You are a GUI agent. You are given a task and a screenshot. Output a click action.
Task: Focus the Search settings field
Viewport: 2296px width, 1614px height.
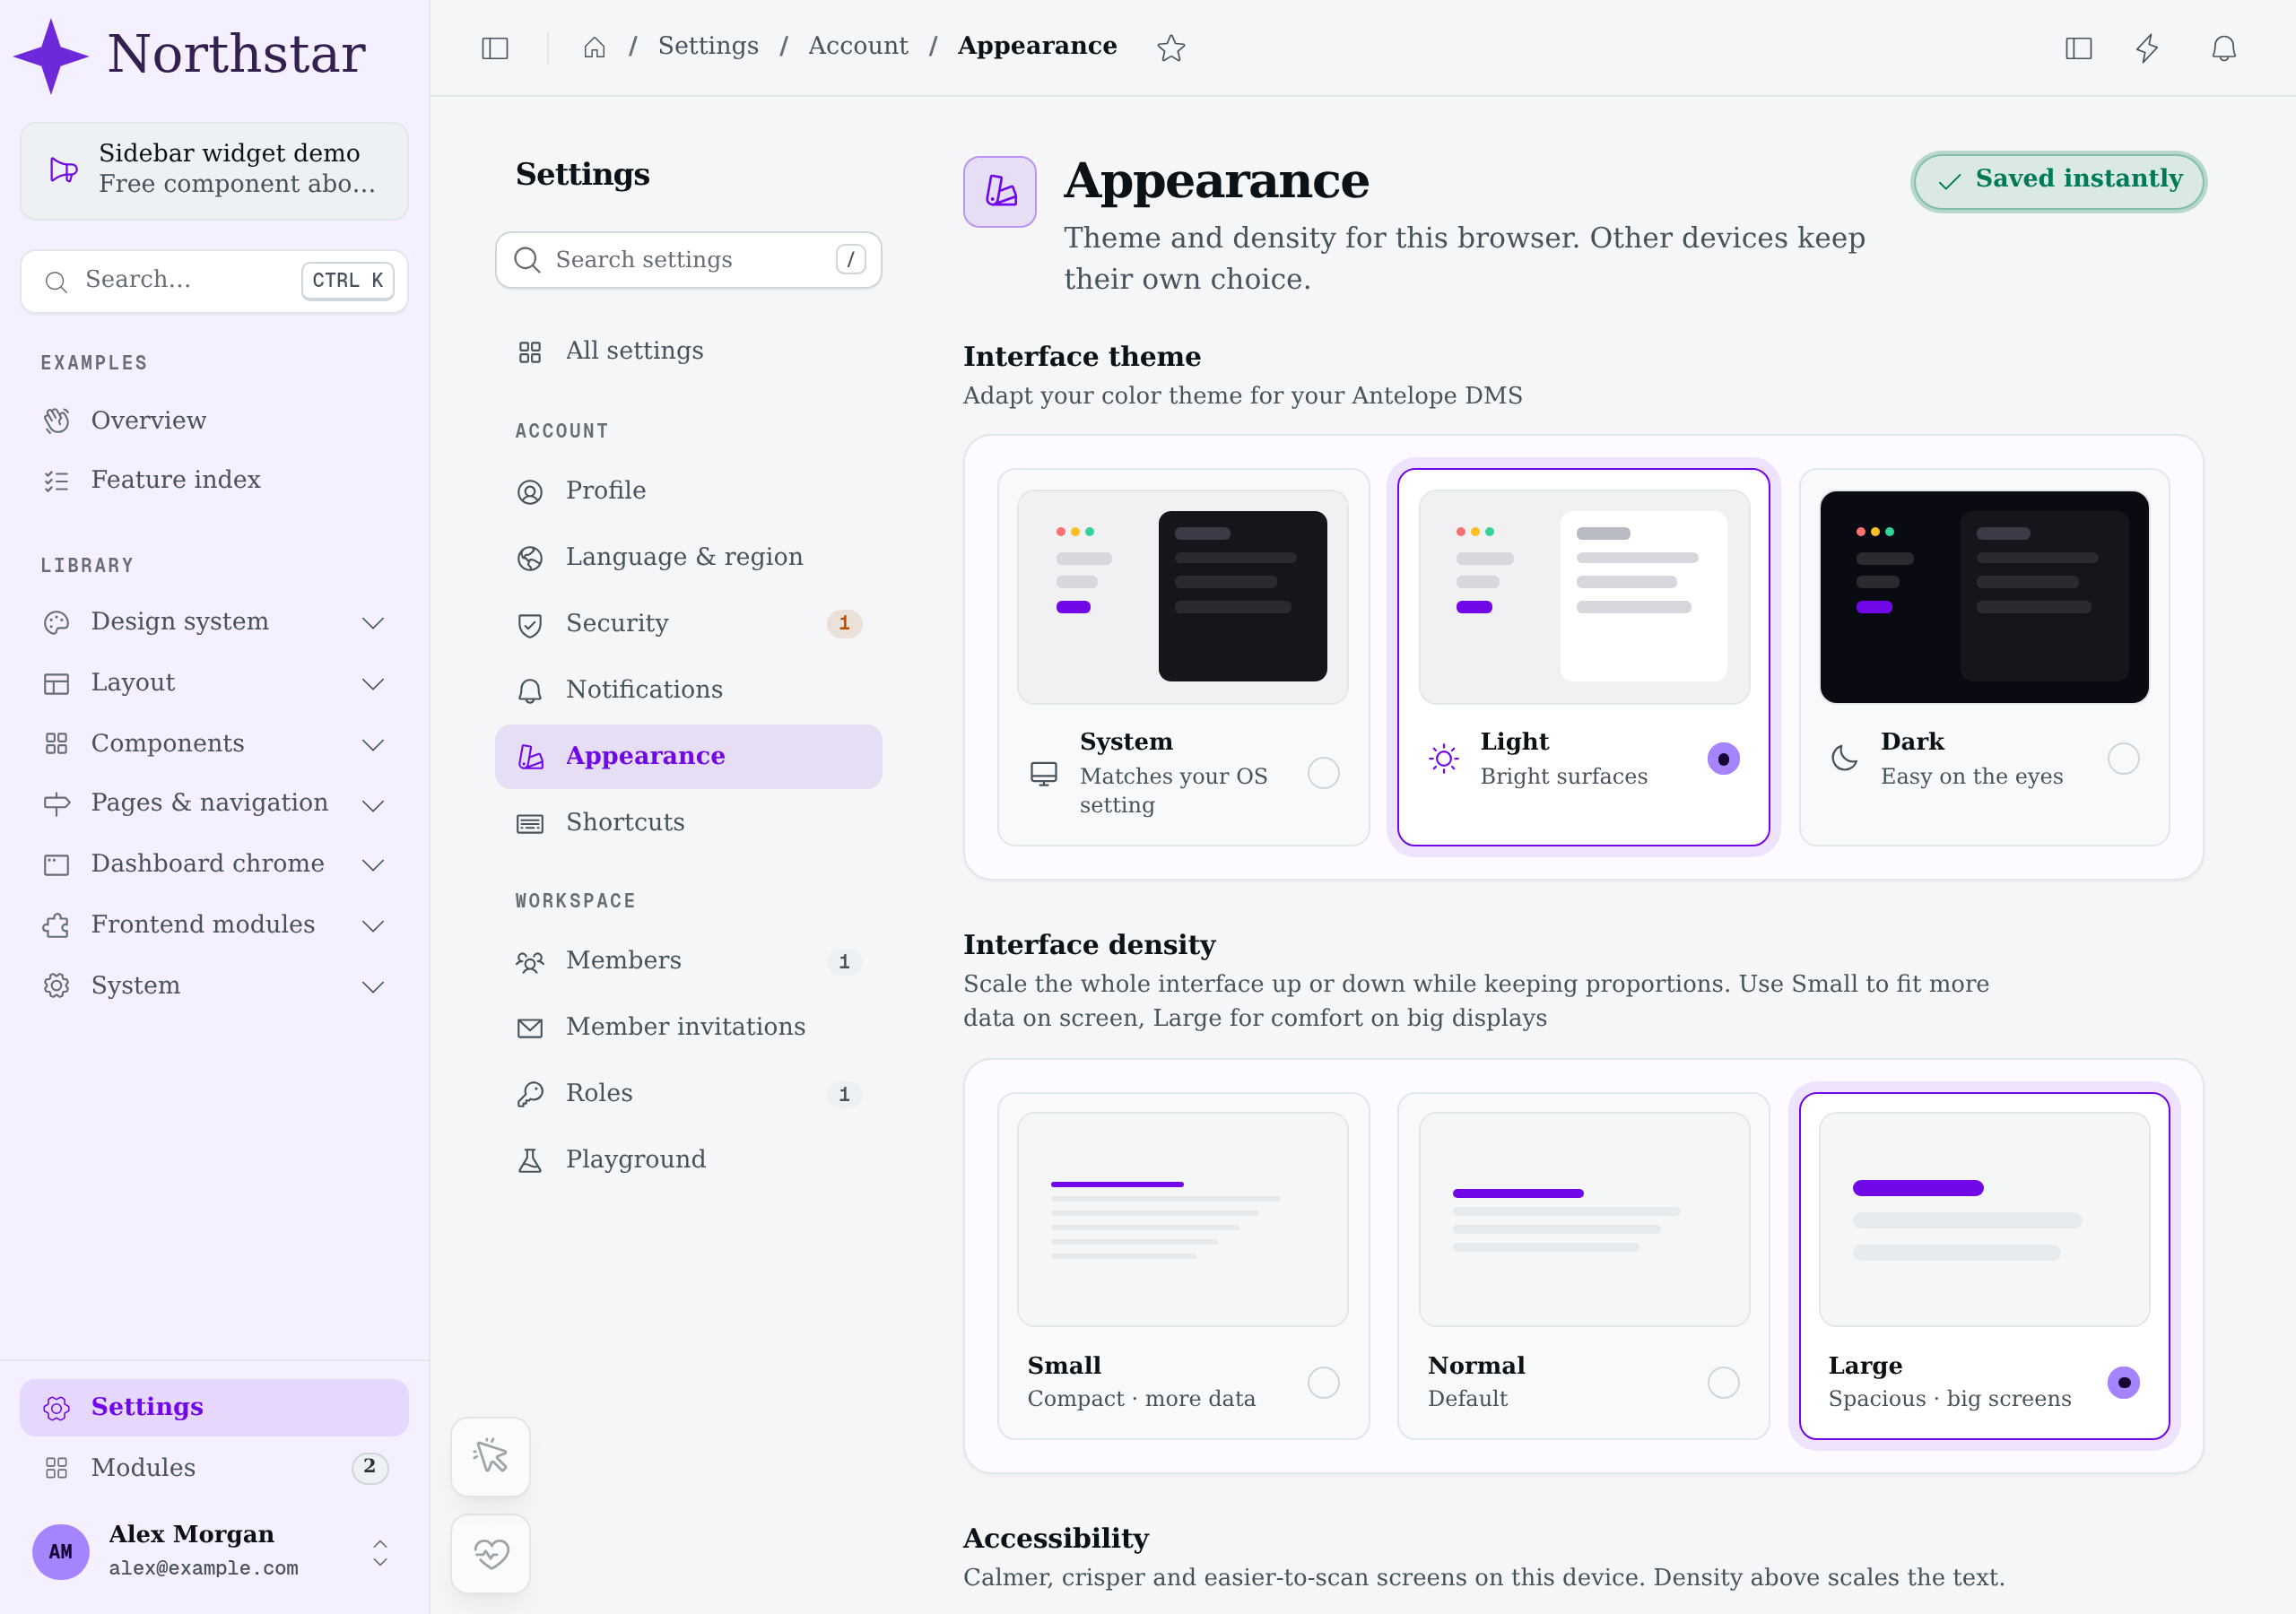pyautogui.click(x=688, y=260)
